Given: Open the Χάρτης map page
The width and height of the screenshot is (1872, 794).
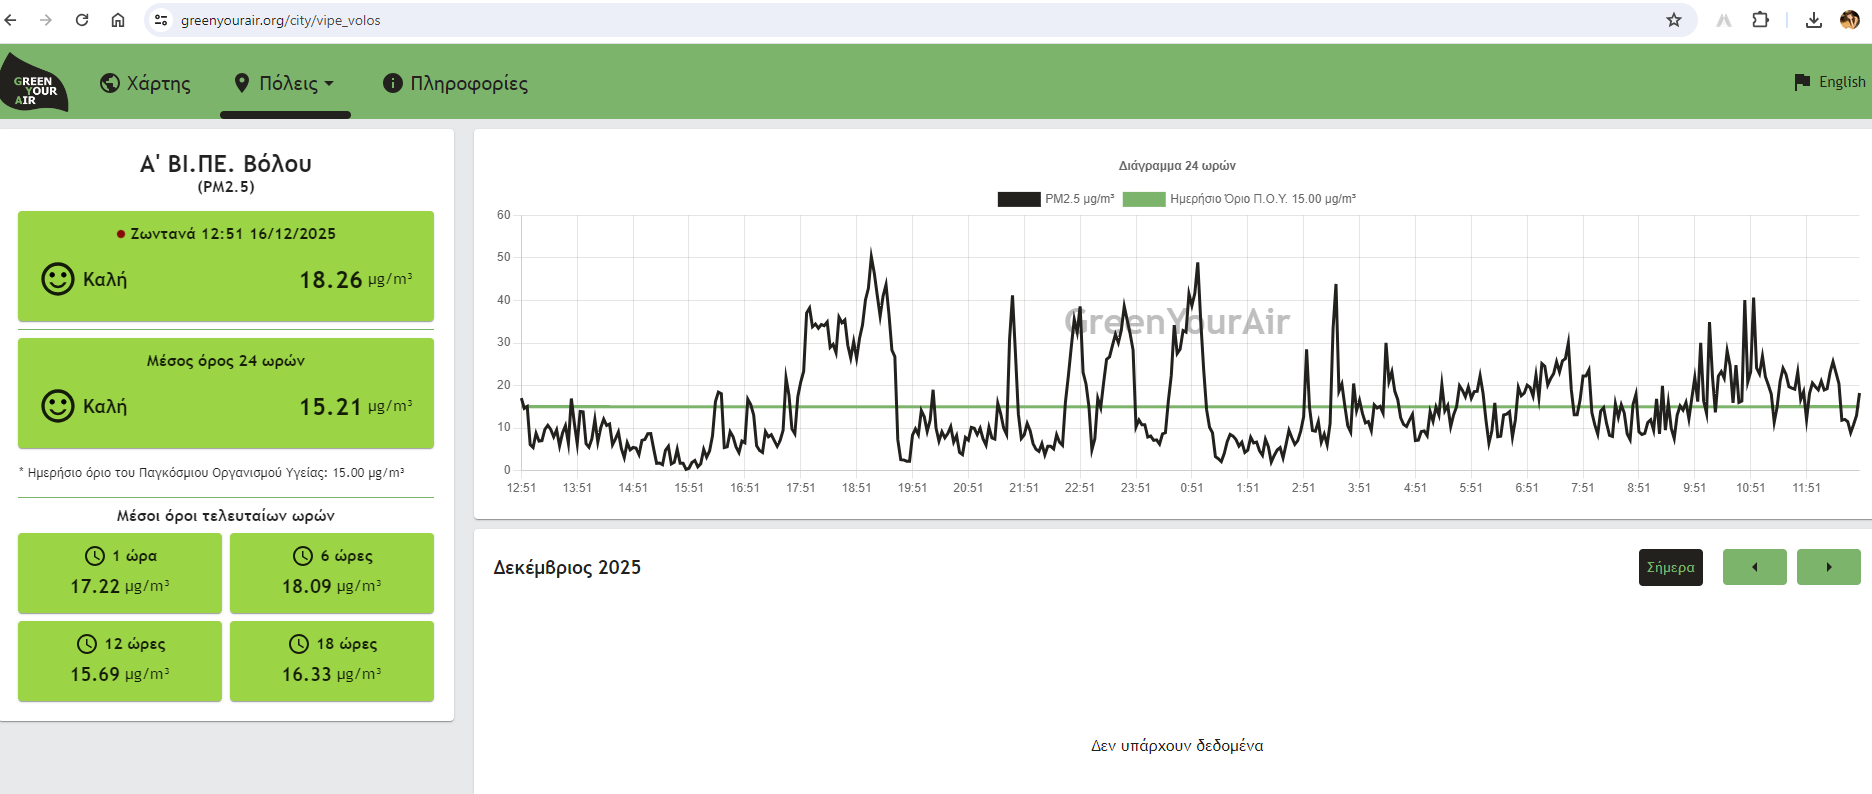Looking at the screenshot, I should click(145, 83).
